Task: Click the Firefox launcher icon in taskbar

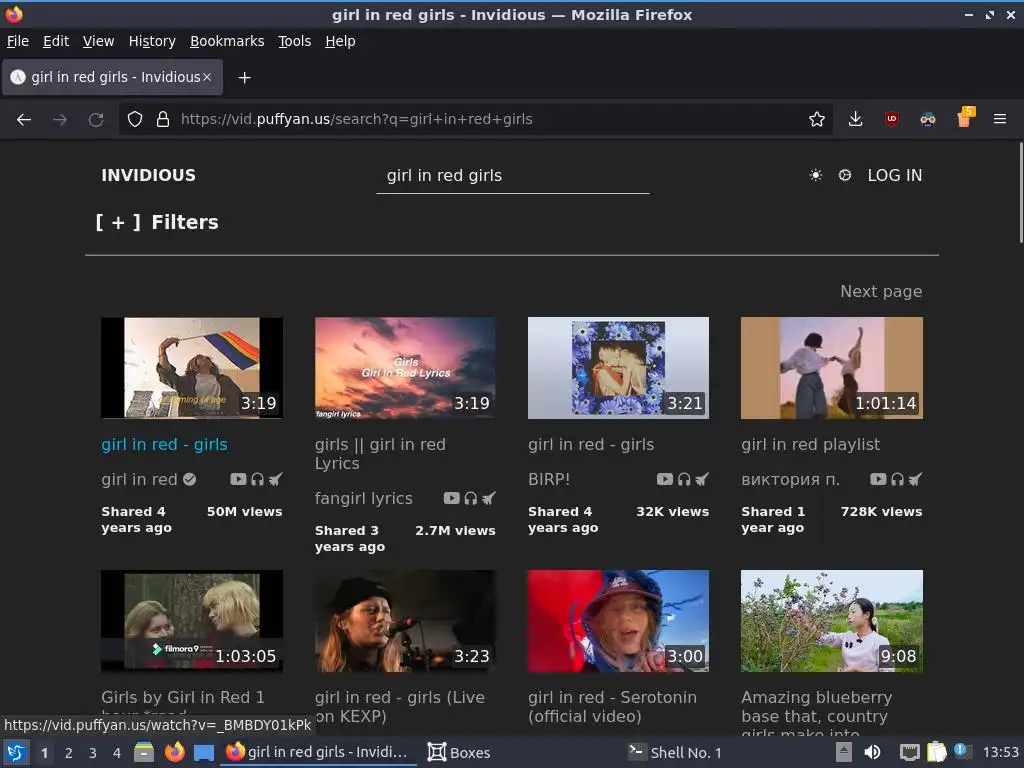Action: 174,752
